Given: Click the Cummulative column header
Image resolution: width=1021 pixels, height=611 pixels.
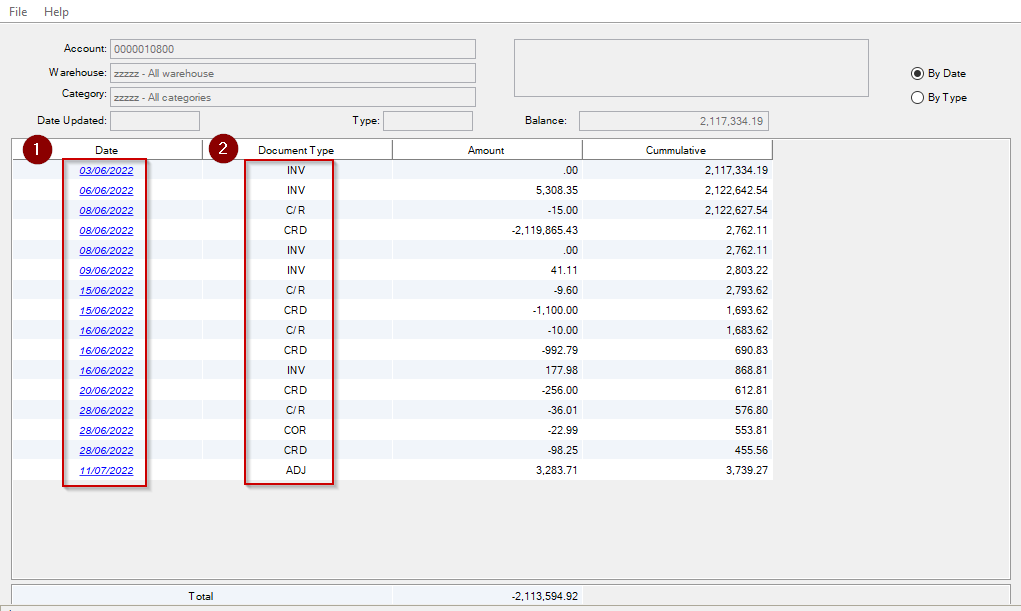Looking at the screenshot, I should (x=676, y=150).
